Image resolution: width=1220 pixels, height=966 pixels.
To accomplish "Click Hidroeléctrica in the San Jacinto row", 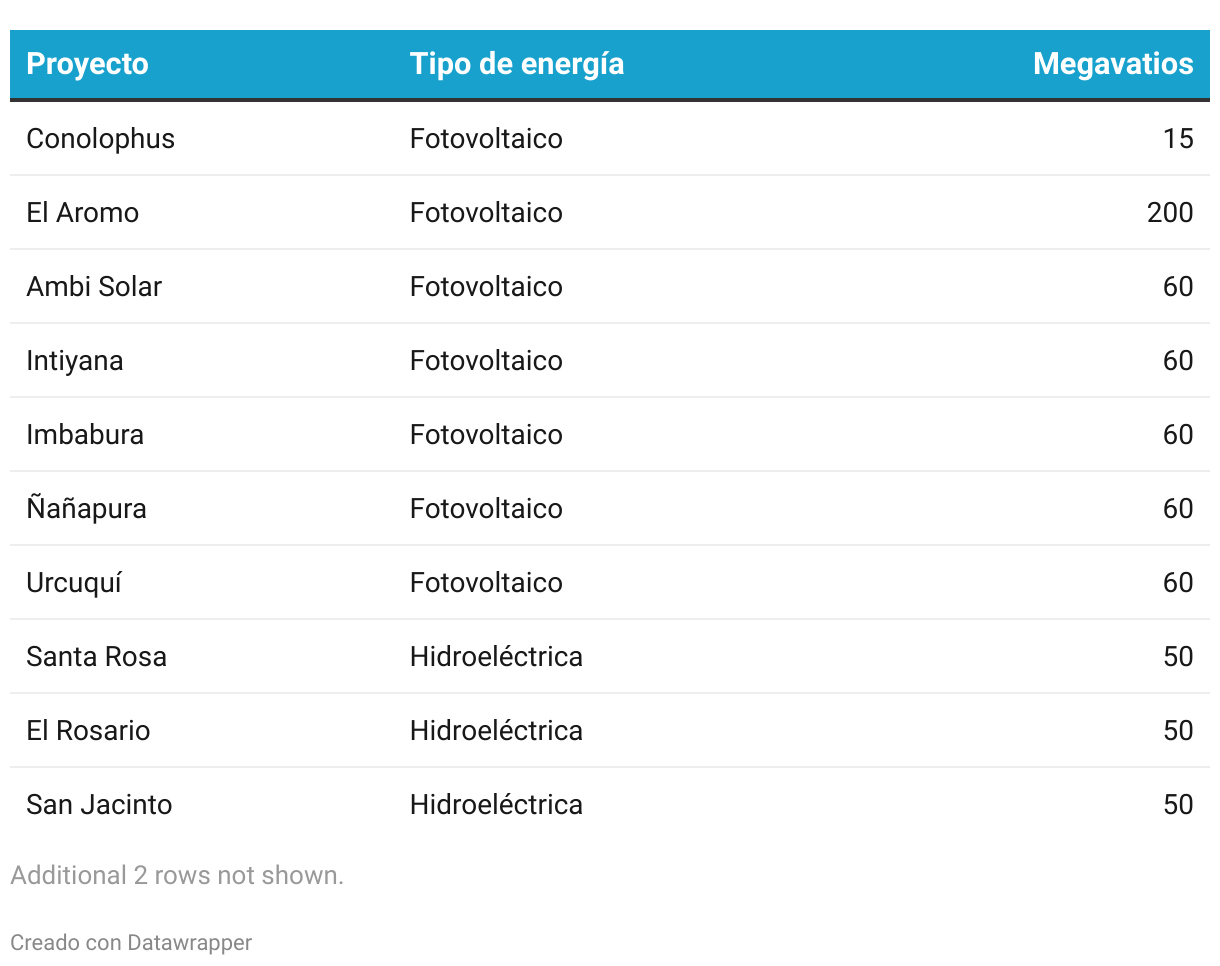I will point(496,804).
